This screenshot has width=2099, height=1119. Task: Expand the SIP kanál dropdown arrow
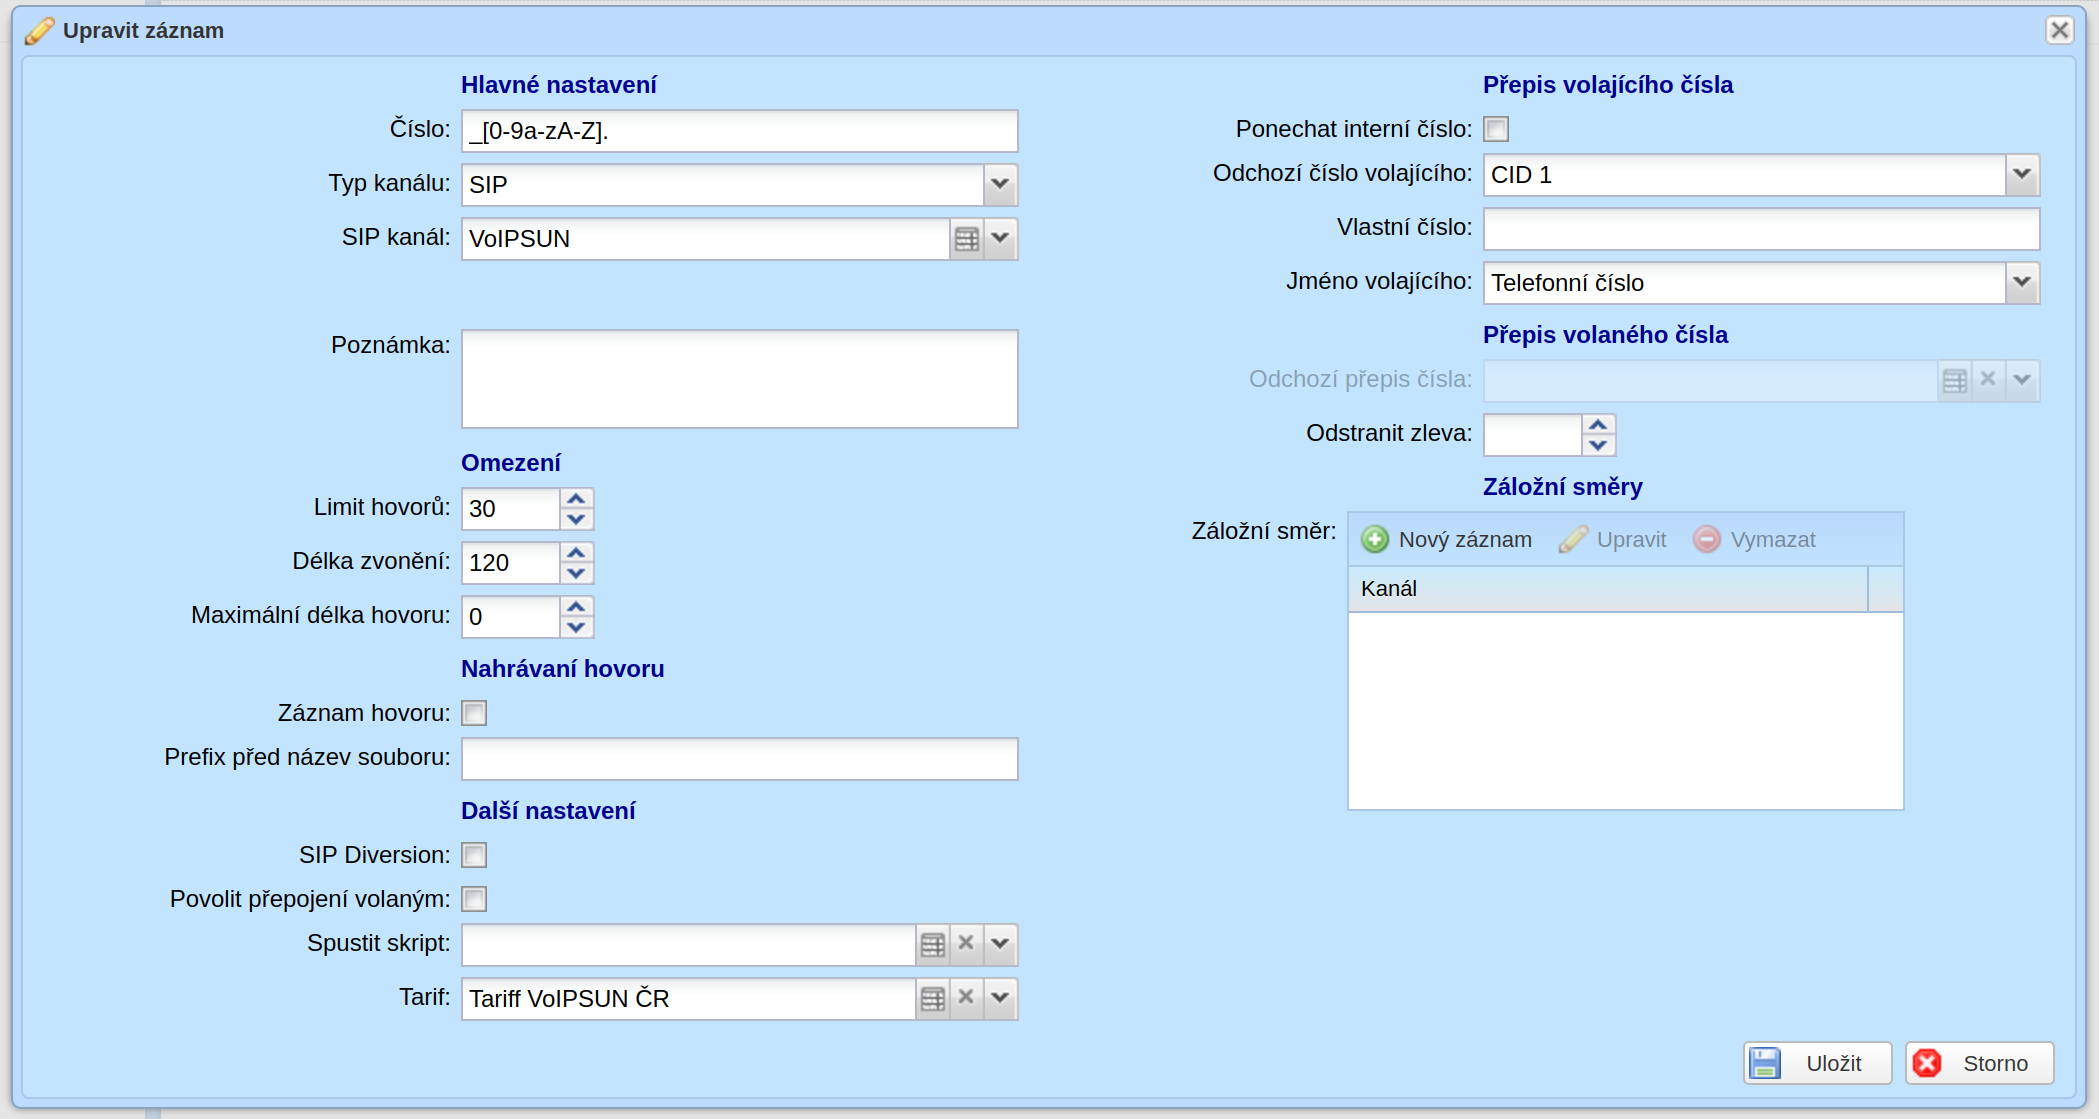point(1000,239)
